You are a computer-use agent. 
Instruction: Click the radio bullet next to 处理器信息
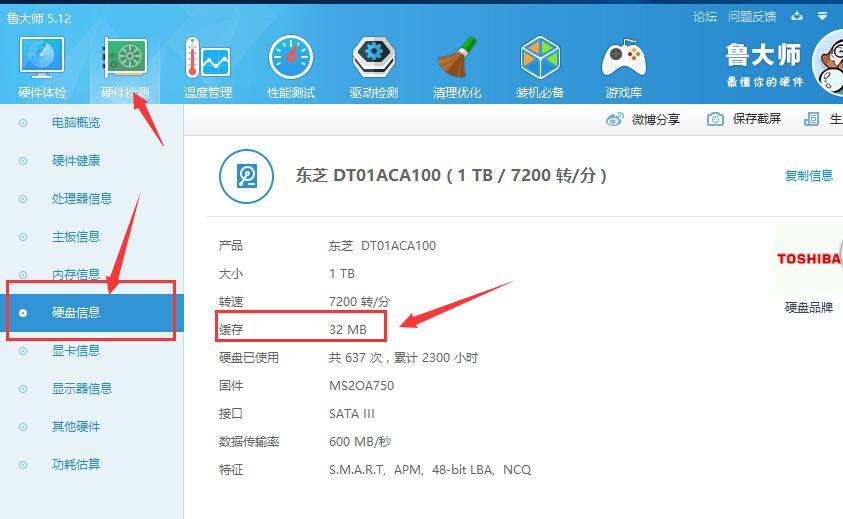pos(23,199)
